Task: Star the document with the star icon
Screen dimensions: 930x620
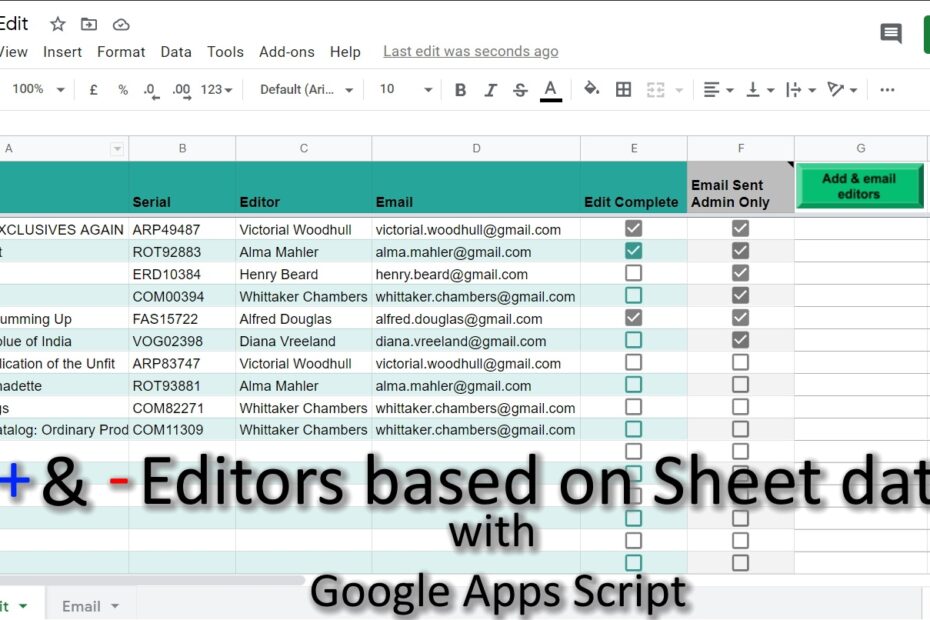Action: click(58, 24)
